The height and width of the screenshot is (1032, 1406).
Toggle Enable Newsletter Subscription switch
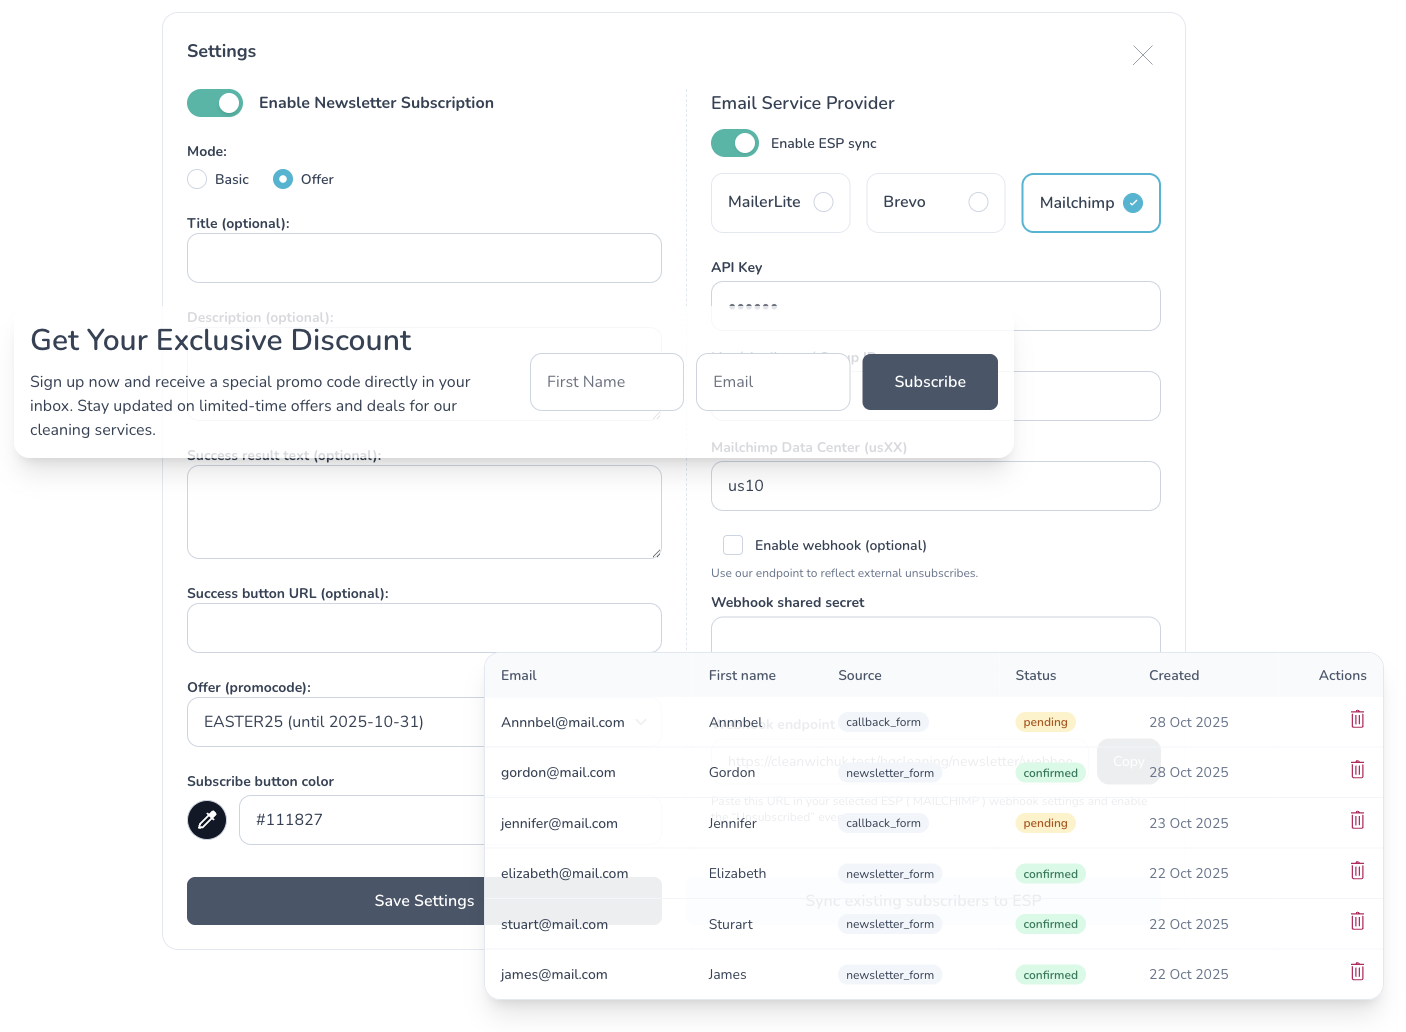point(215,103)
